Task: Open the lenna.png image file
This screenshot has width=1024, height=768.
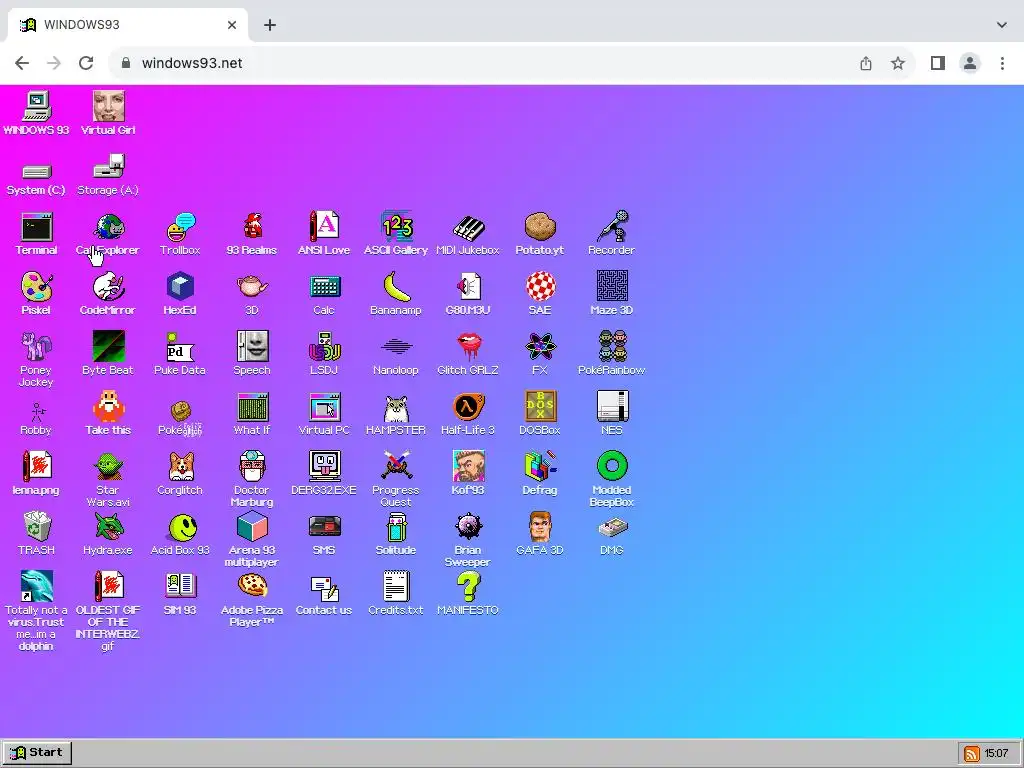Action: (x=36, y=467)
